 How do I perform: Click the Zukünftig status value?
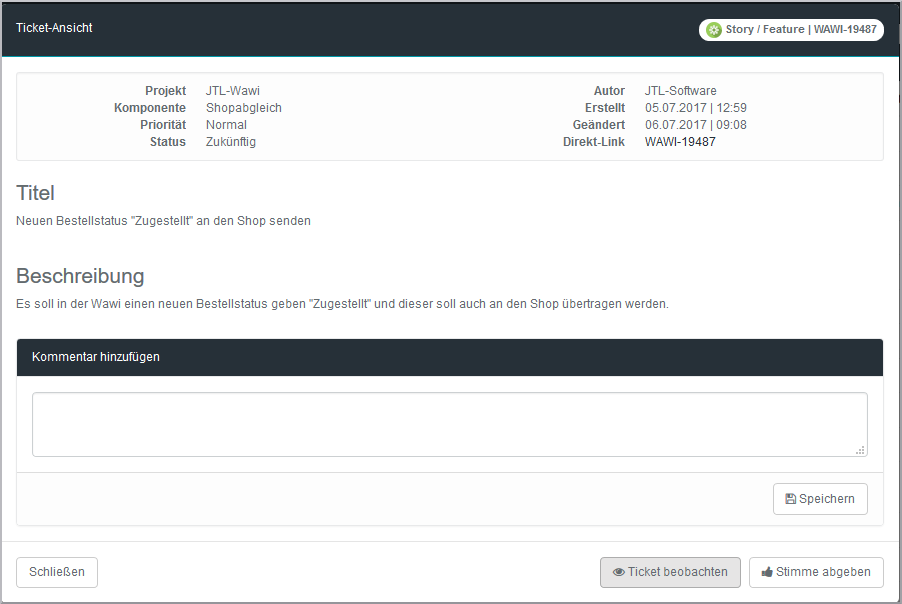coord(231,142)
